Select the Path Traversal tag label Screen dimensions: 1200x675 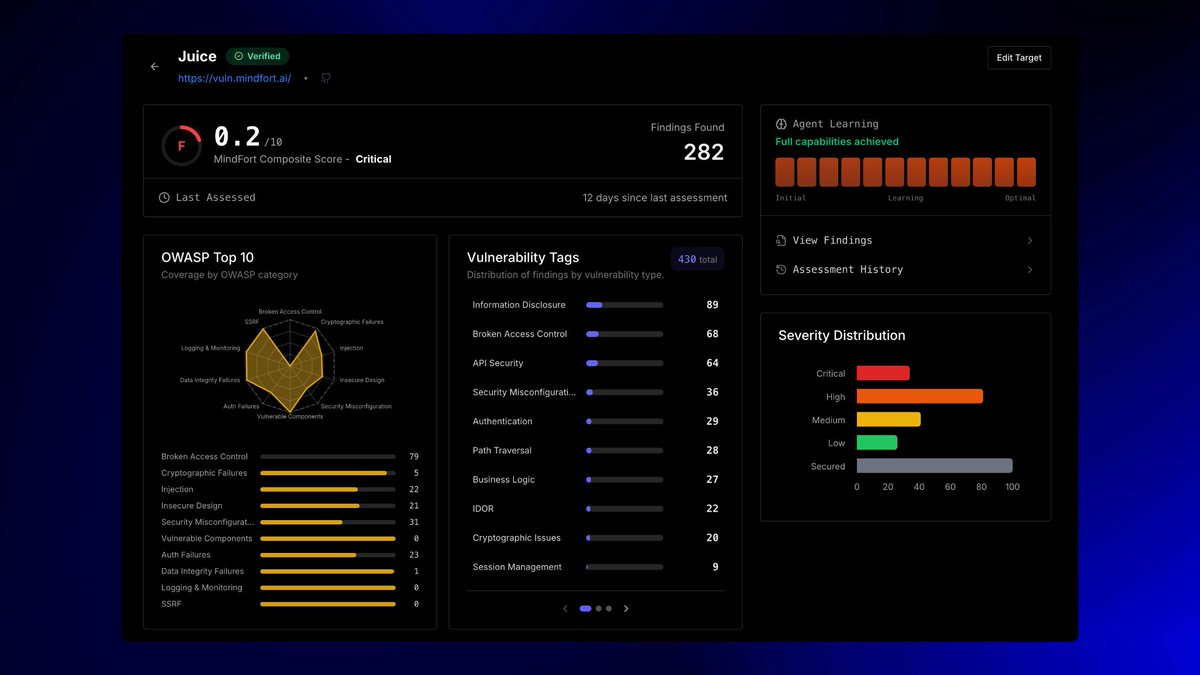(502, 450)
